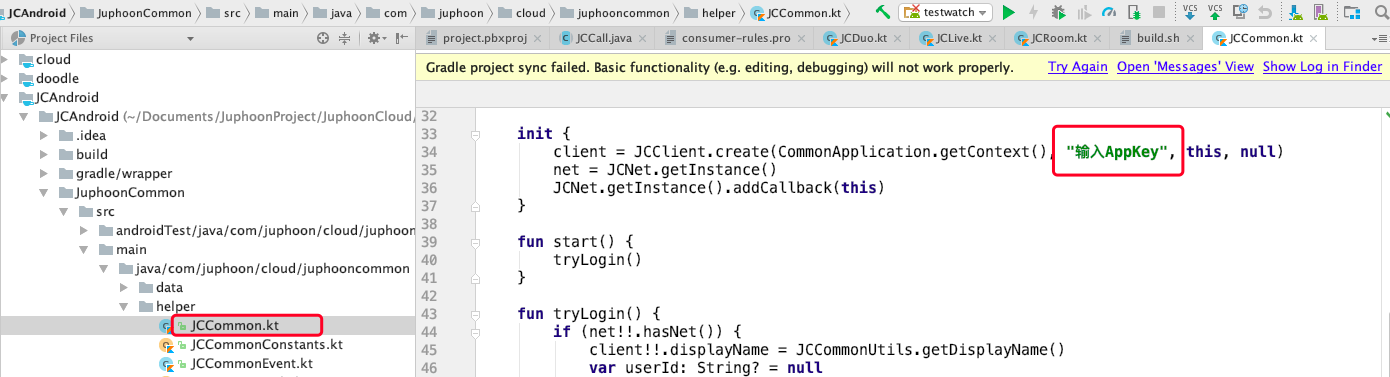Switch to the JCLive.kt tab
Image resolution: width=1390 pixels, height=377 pixels.
(956, 38)
